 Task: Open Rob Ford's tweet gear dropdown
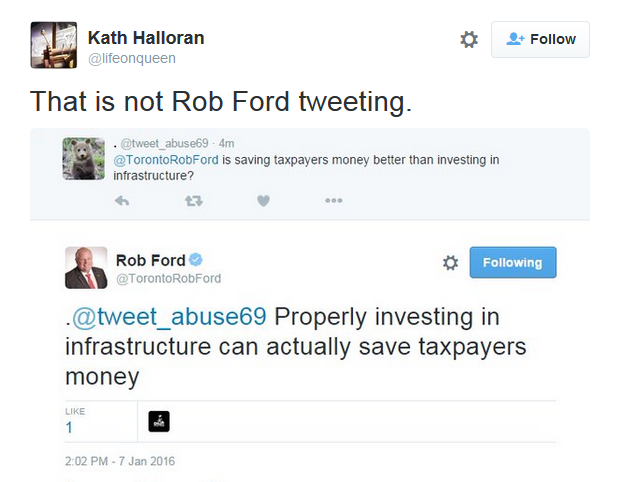click(x=450, y=262)
